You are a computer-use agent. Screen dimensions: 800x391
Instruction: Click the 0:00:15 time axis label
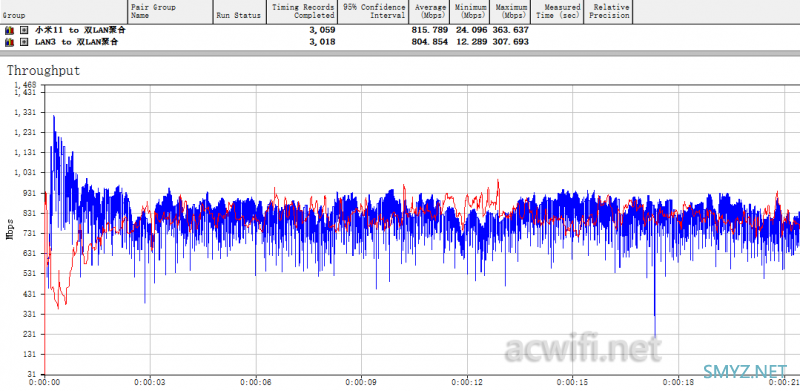[572, 382]
